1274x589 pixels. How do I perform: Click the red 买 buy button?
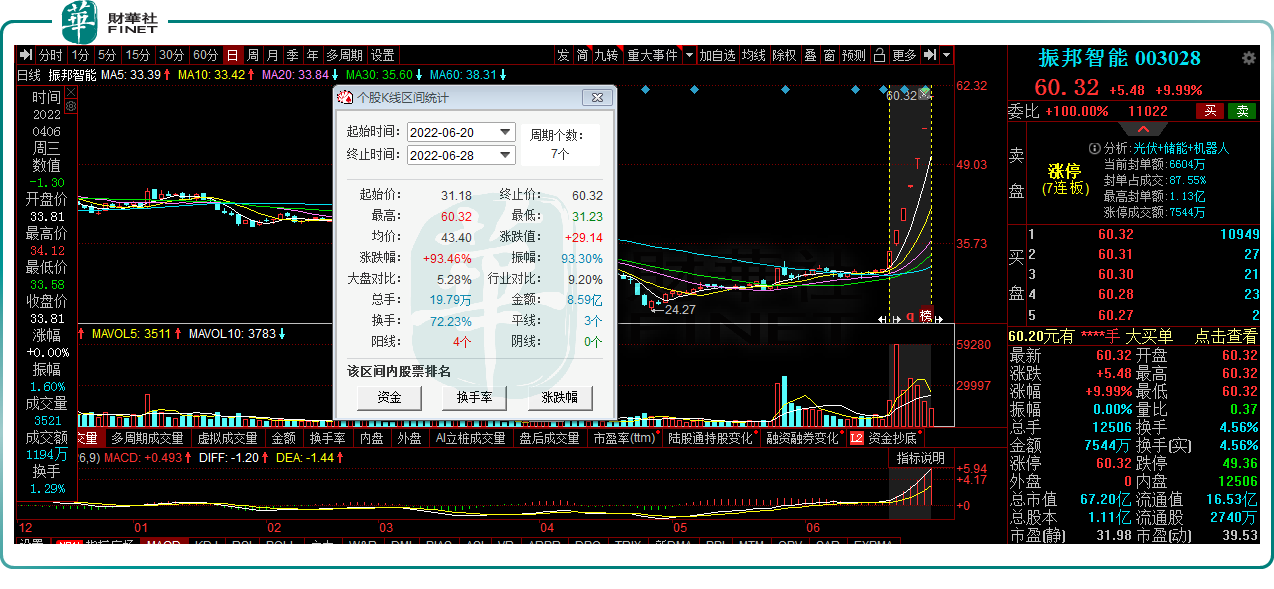(x=1210, y=111)
